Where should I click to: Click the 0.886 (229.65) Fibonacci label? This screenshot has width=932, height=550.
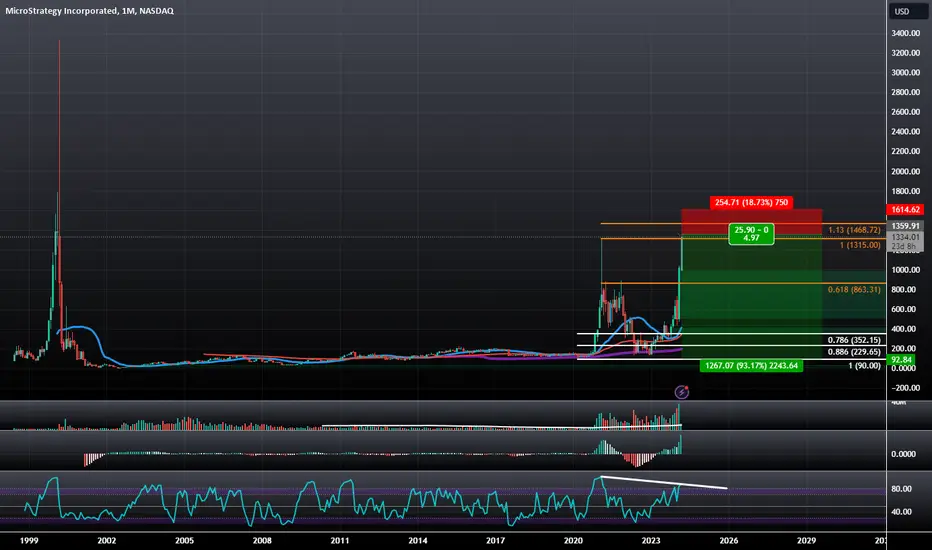click(854, 352)
